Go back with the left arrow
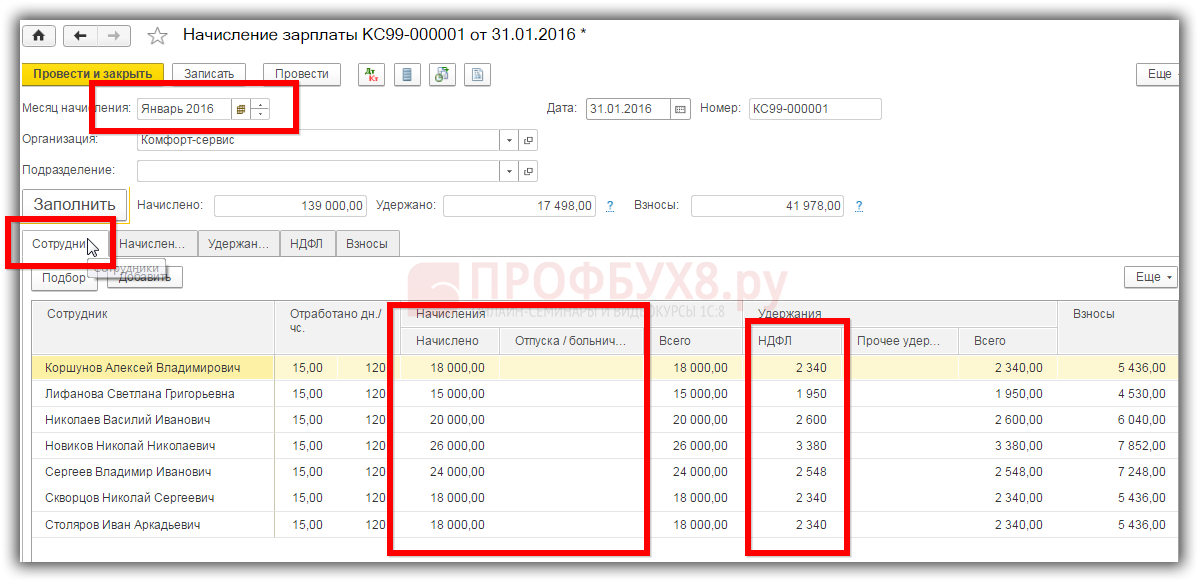1199x582 pixels. click(x=81, y=36)
